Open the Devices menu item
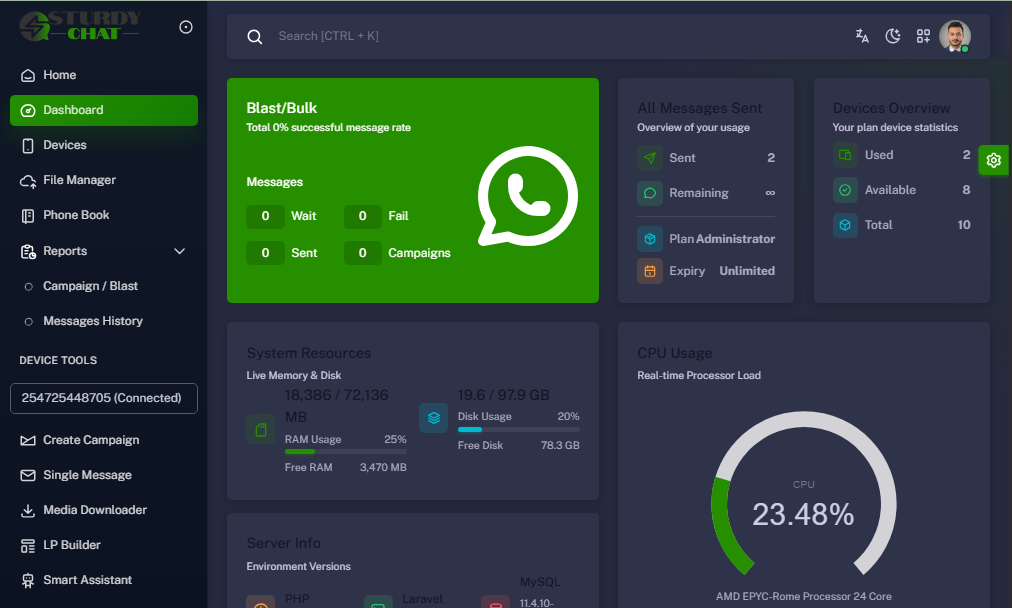 click(64, 145)
